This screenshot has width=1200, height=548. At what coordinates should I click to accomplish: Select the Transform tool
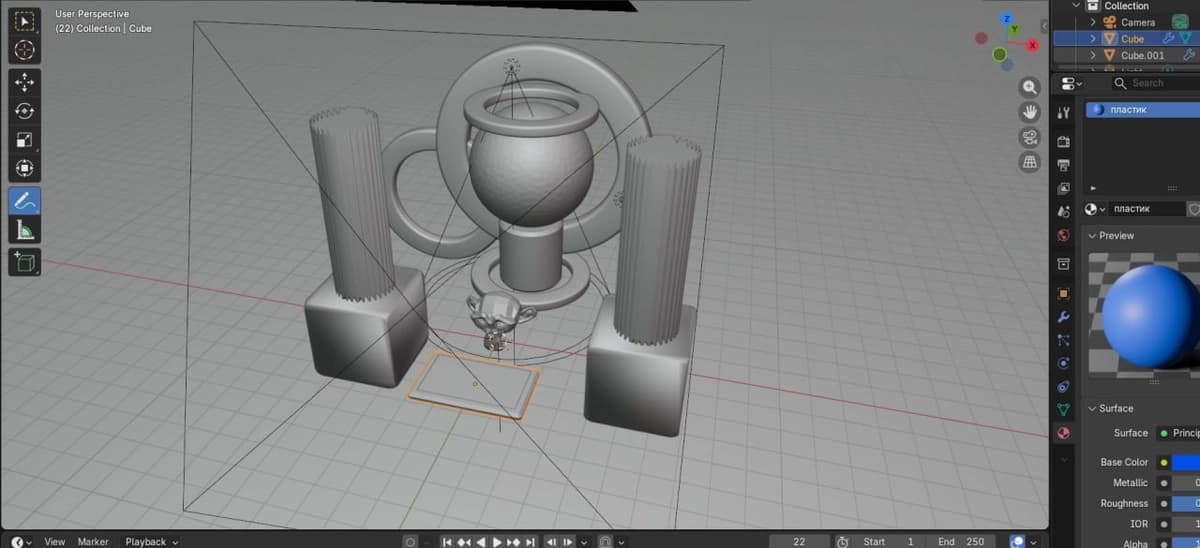click(x=26, y=169)
